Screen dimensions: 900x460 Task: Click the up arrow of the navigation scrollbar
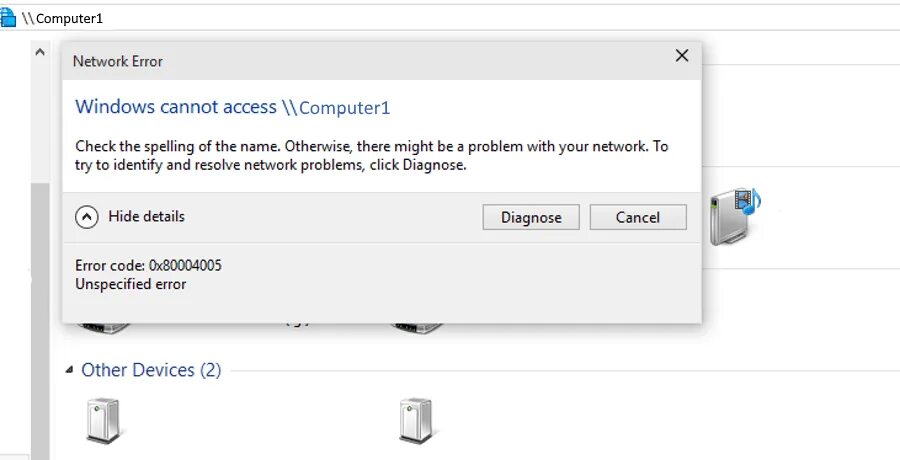click(40, 52)
